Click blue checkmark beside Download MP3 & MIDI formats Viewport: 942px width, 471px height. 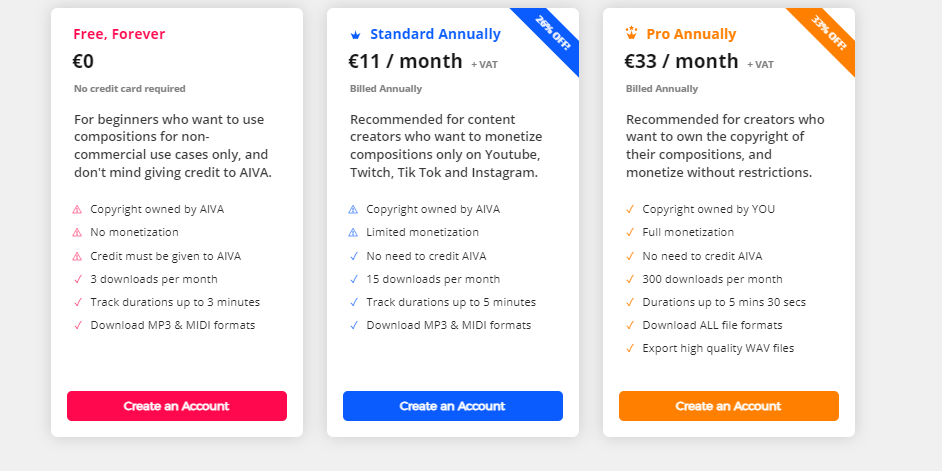coord(353,326)
